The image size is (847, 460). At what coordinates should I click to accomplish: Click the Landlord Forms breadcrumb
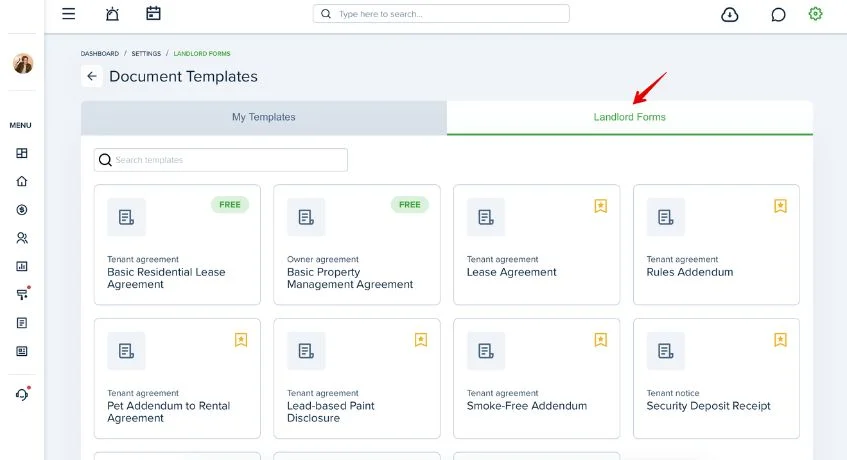click(202, 53)
